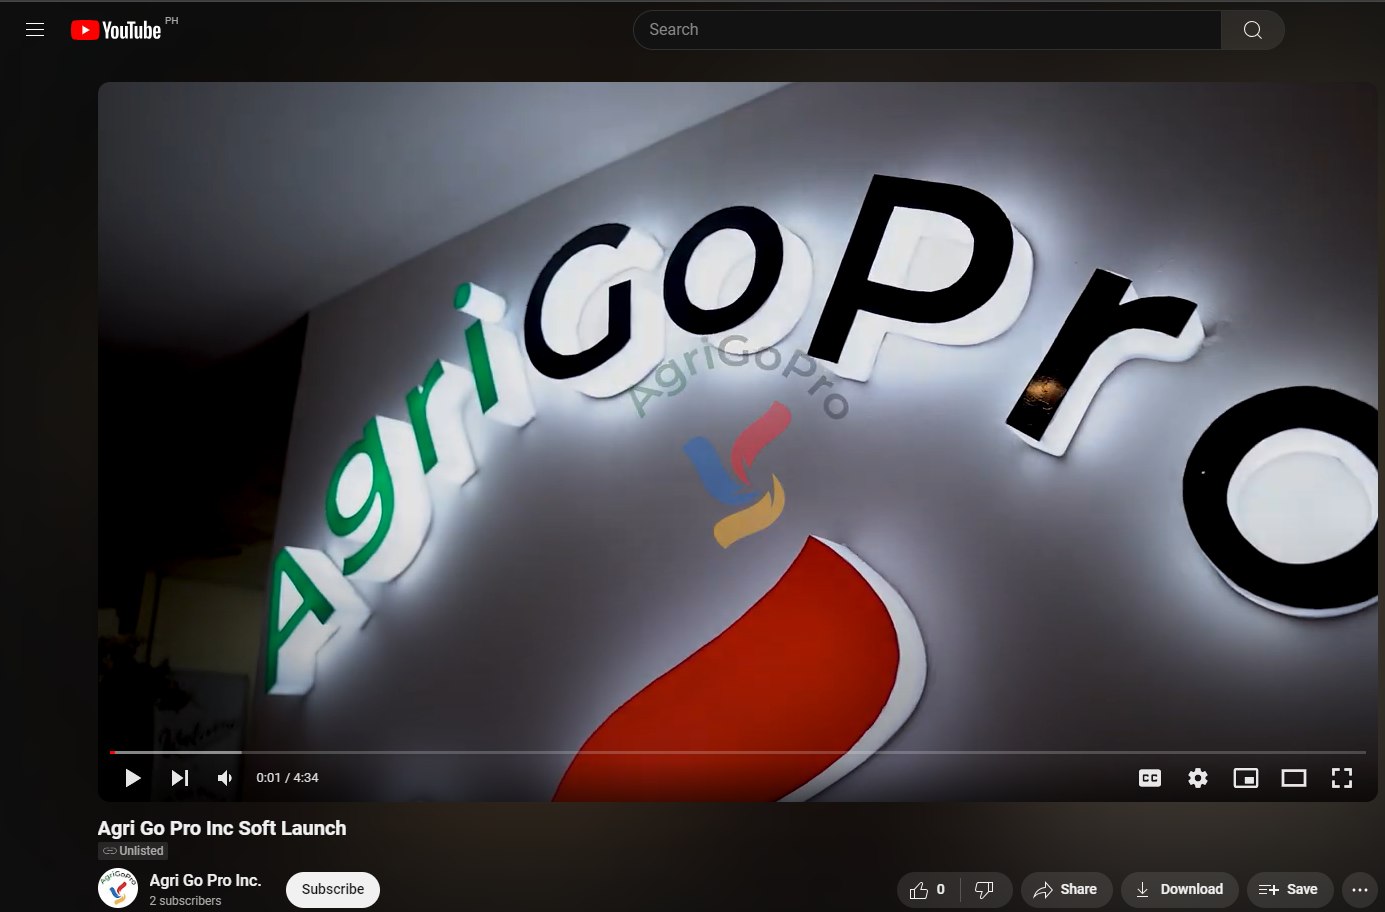The width and height of the screenshot is (1385, 912).
Task: Click the 0:01 / 4:34 time display
Action: [x=287, y=778]
